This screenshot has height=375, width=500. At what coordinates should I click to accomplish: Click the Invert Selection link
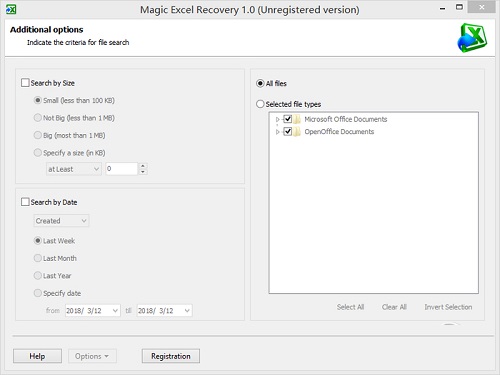448,307
